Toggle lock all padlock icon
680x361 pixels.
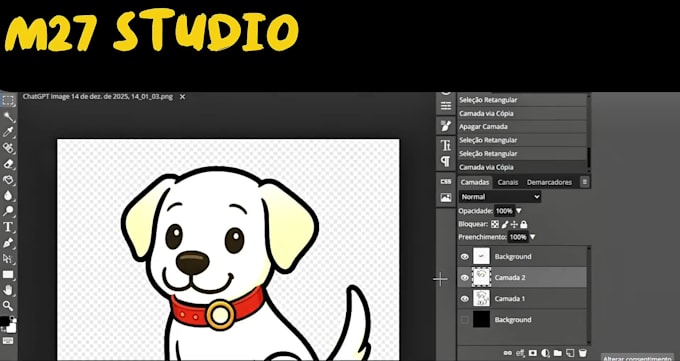pos(524,224)
